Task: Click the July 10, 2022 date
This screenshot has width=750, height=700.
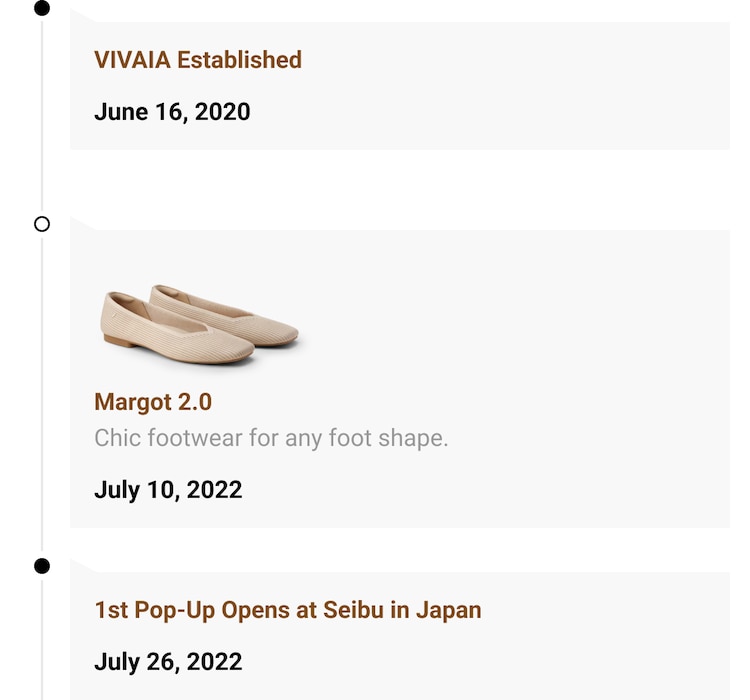Action: tap(168, 490)
